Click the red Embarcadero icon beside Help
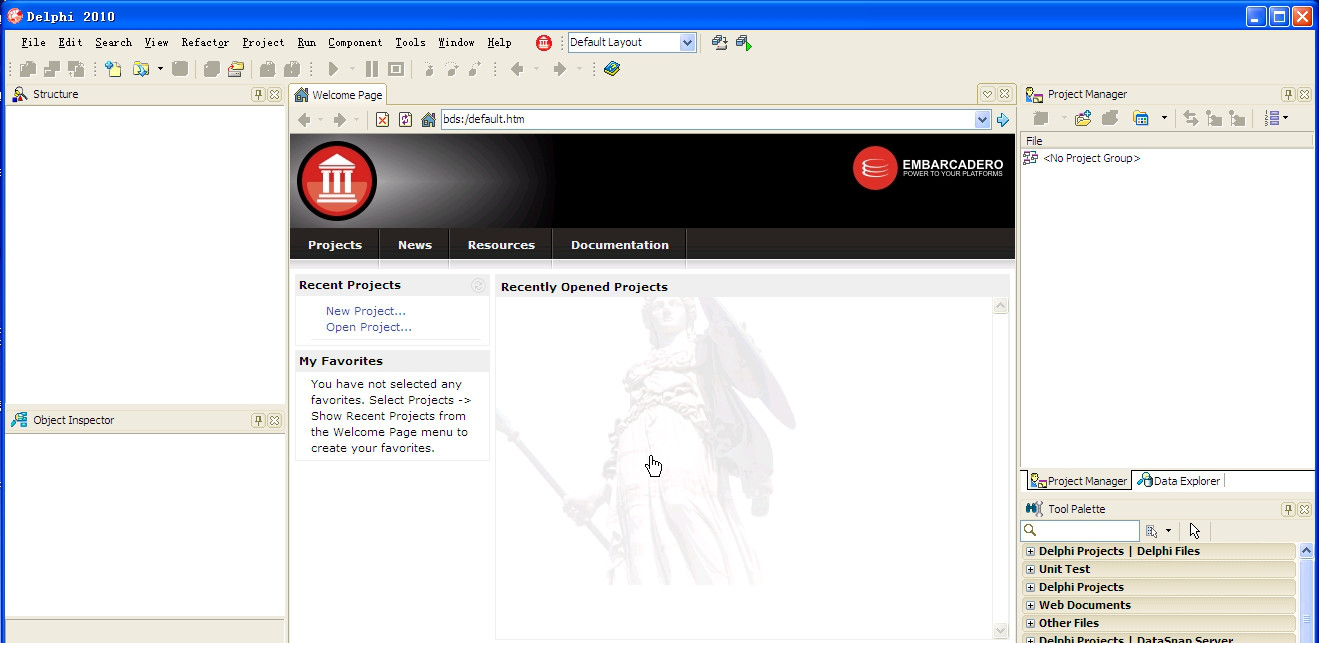1319x668 pixels. pos(543,42)
